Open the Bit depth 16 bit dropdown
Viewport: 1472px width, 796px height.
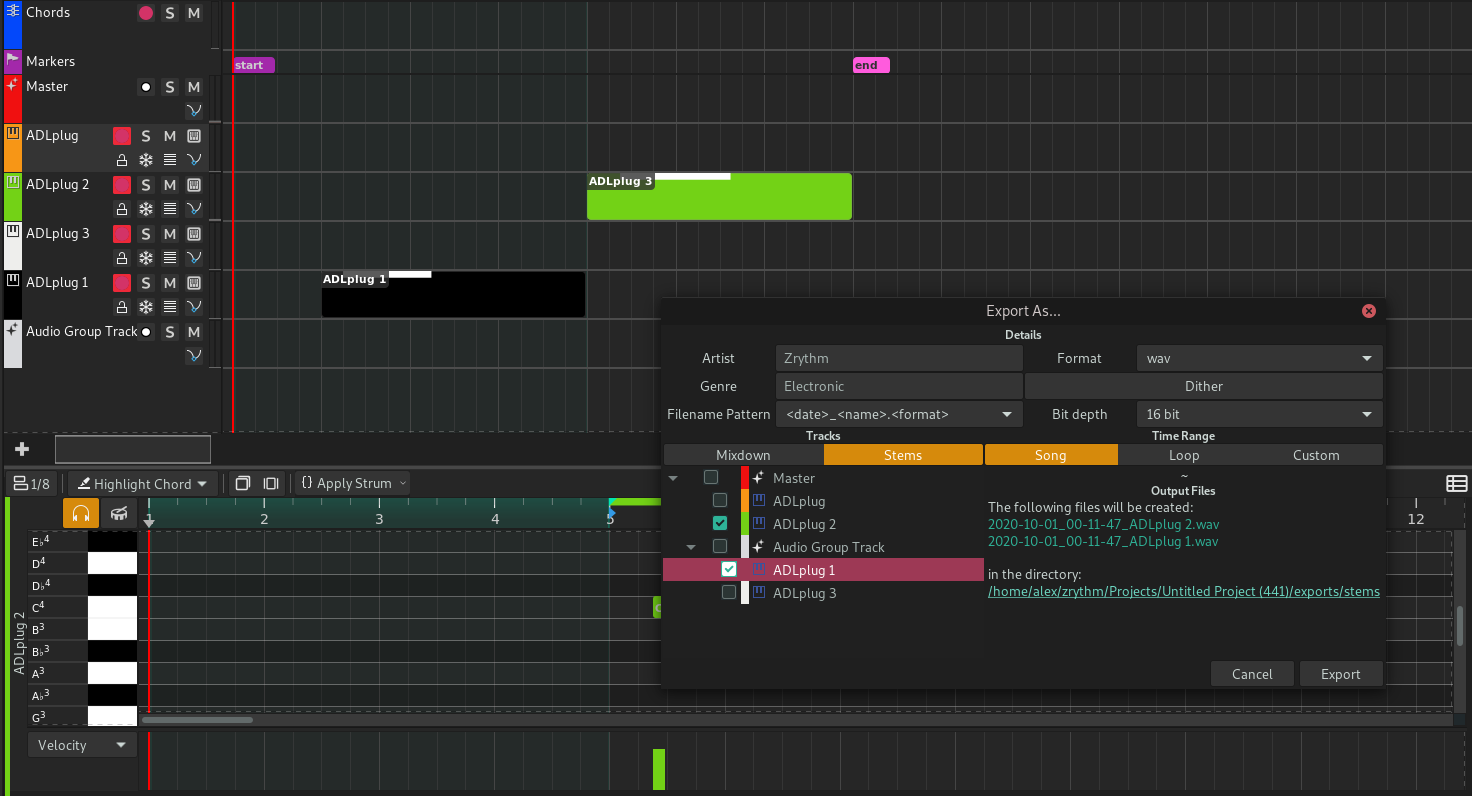point(1259,414)
